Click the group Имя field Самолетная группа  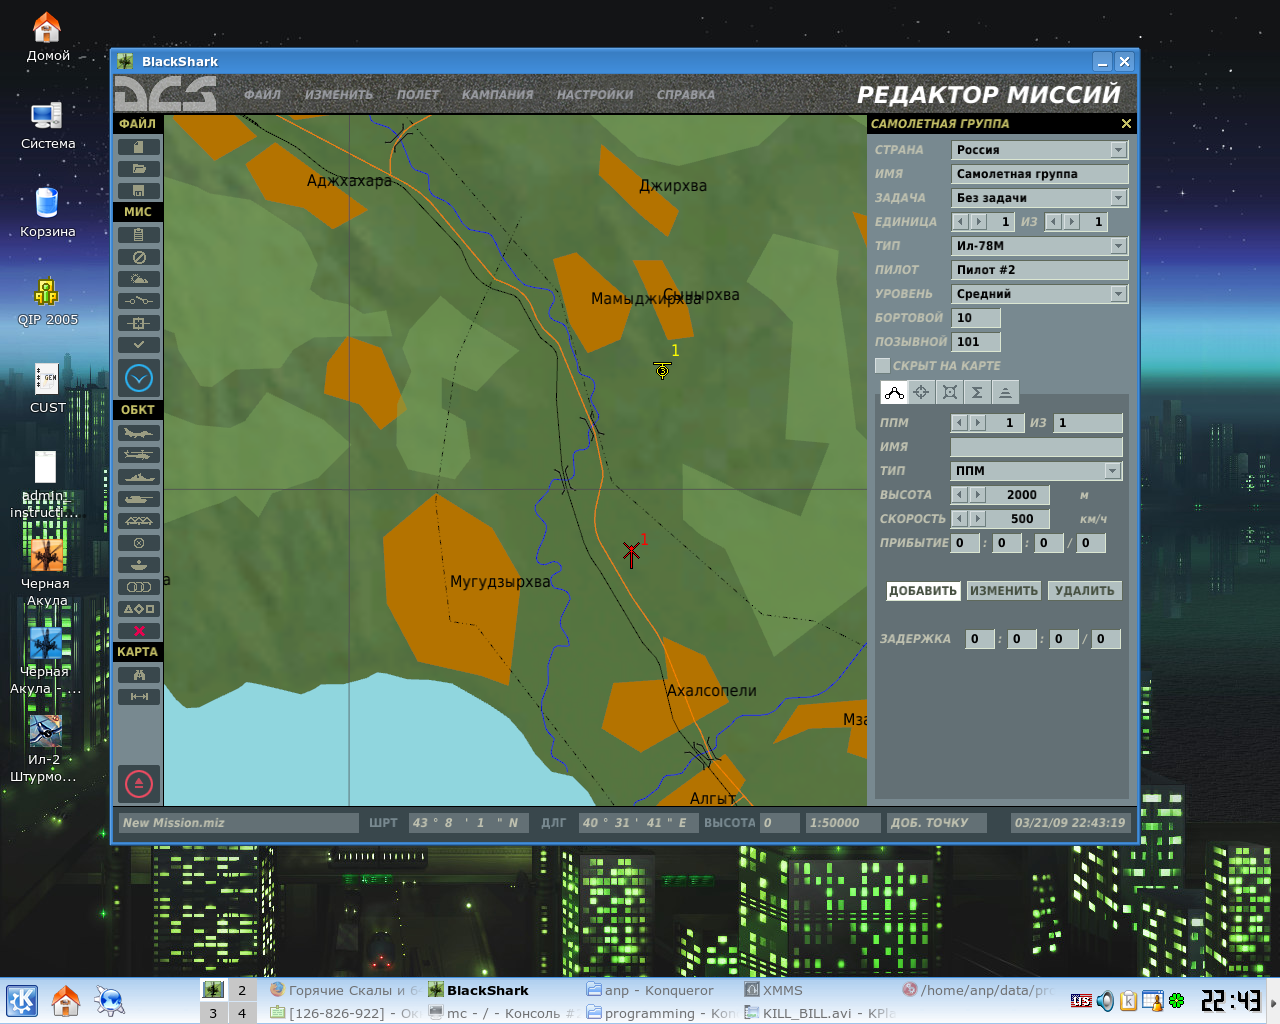click(1040, 174)
